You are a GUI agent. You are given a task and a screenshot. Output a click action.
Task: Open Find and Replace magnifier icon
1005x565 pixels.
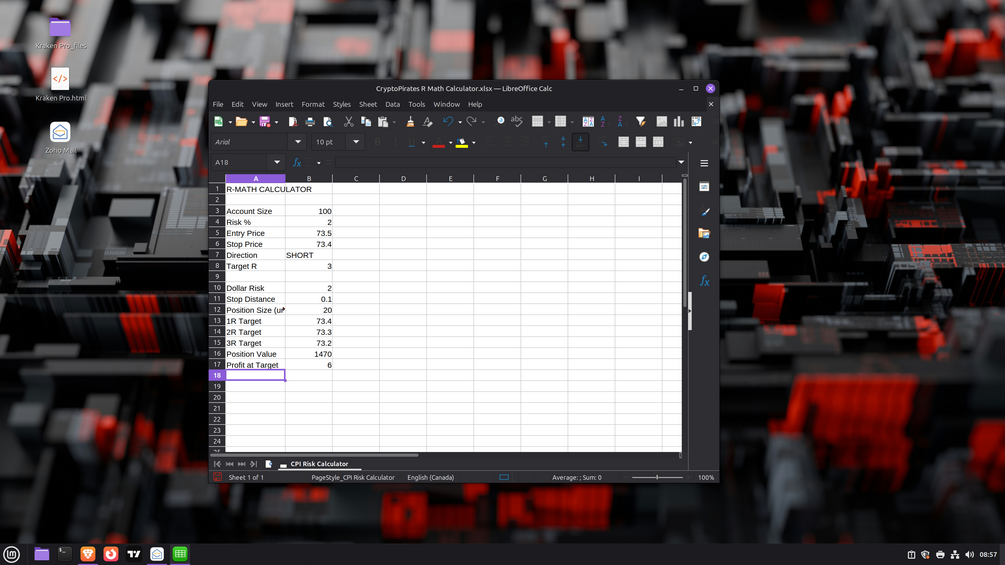pyautogui.click(x=501, y=121)
